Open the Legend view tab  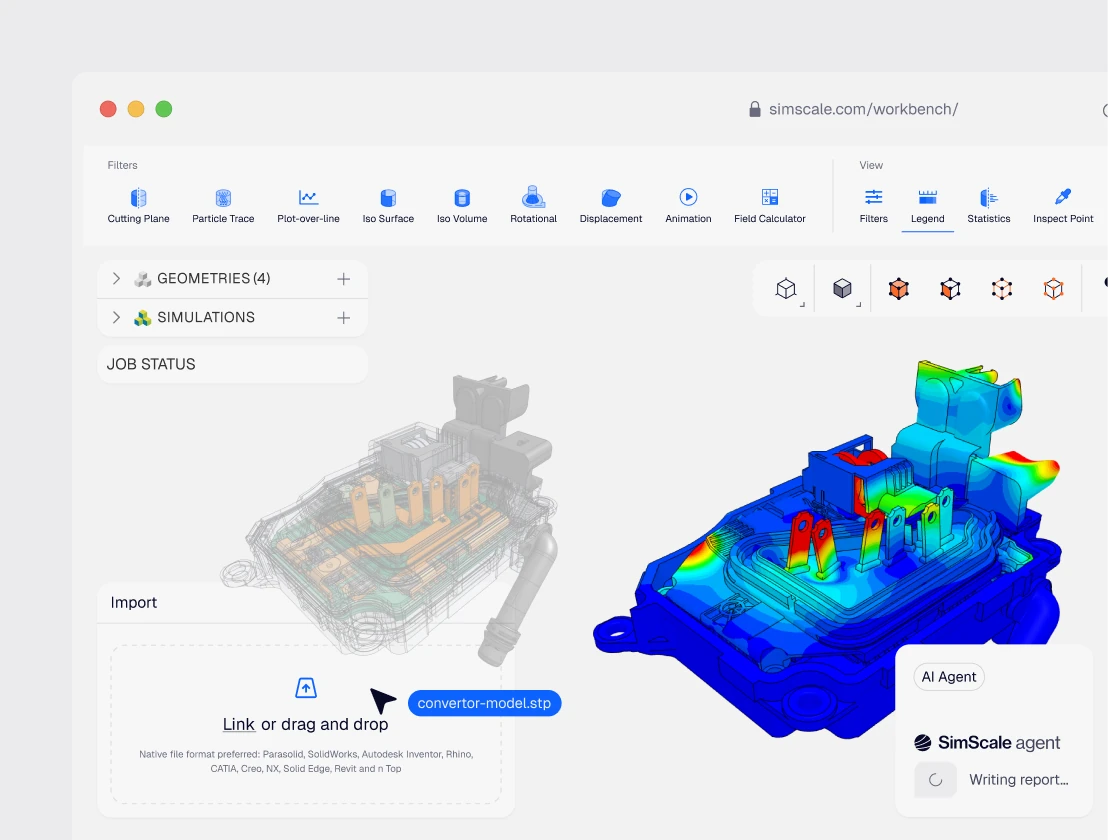pyautogui.click(x=928, y=206)
